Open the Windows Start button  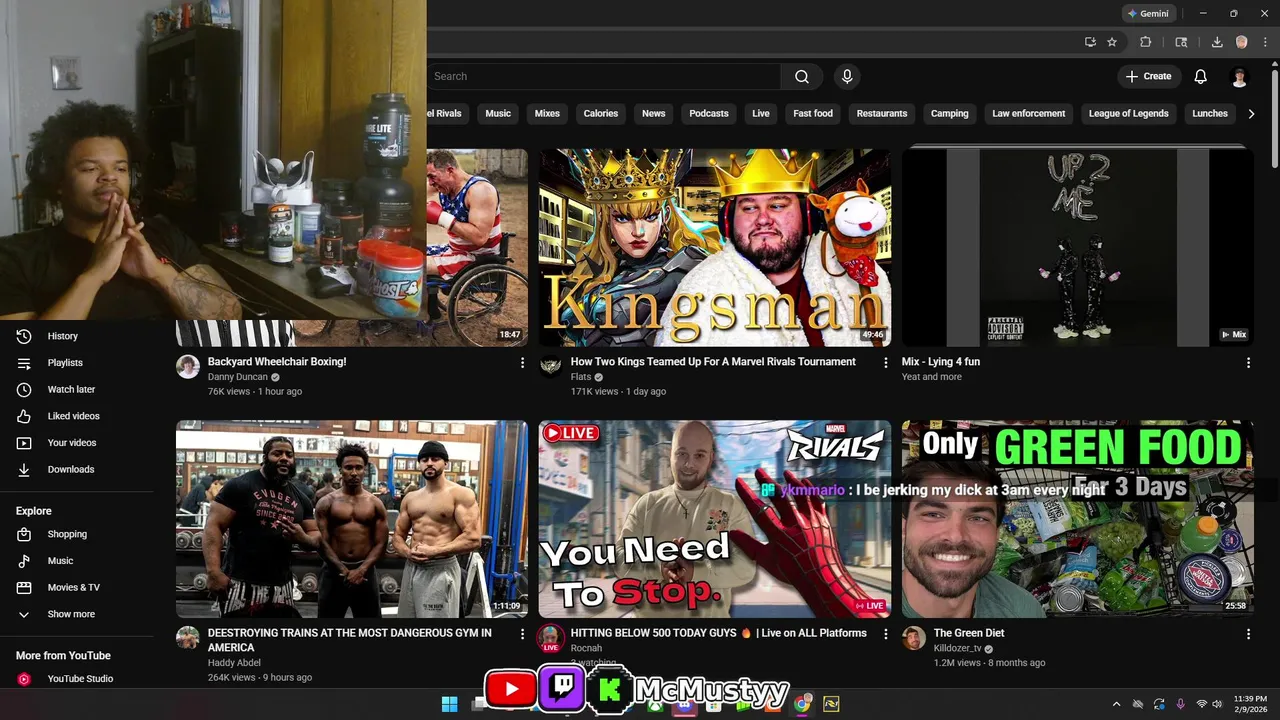click(450, 704)
